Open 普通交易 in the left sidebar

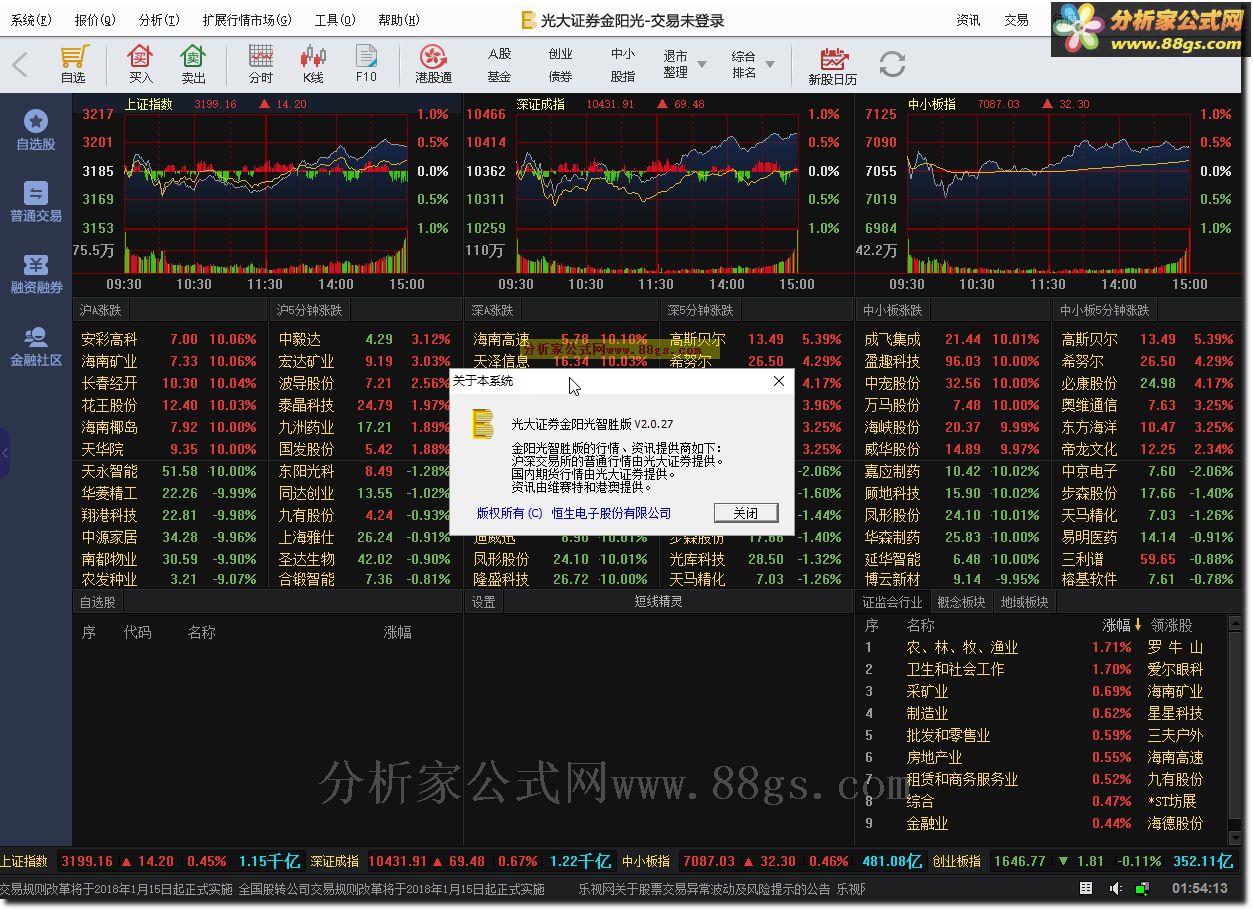[36, 203]
